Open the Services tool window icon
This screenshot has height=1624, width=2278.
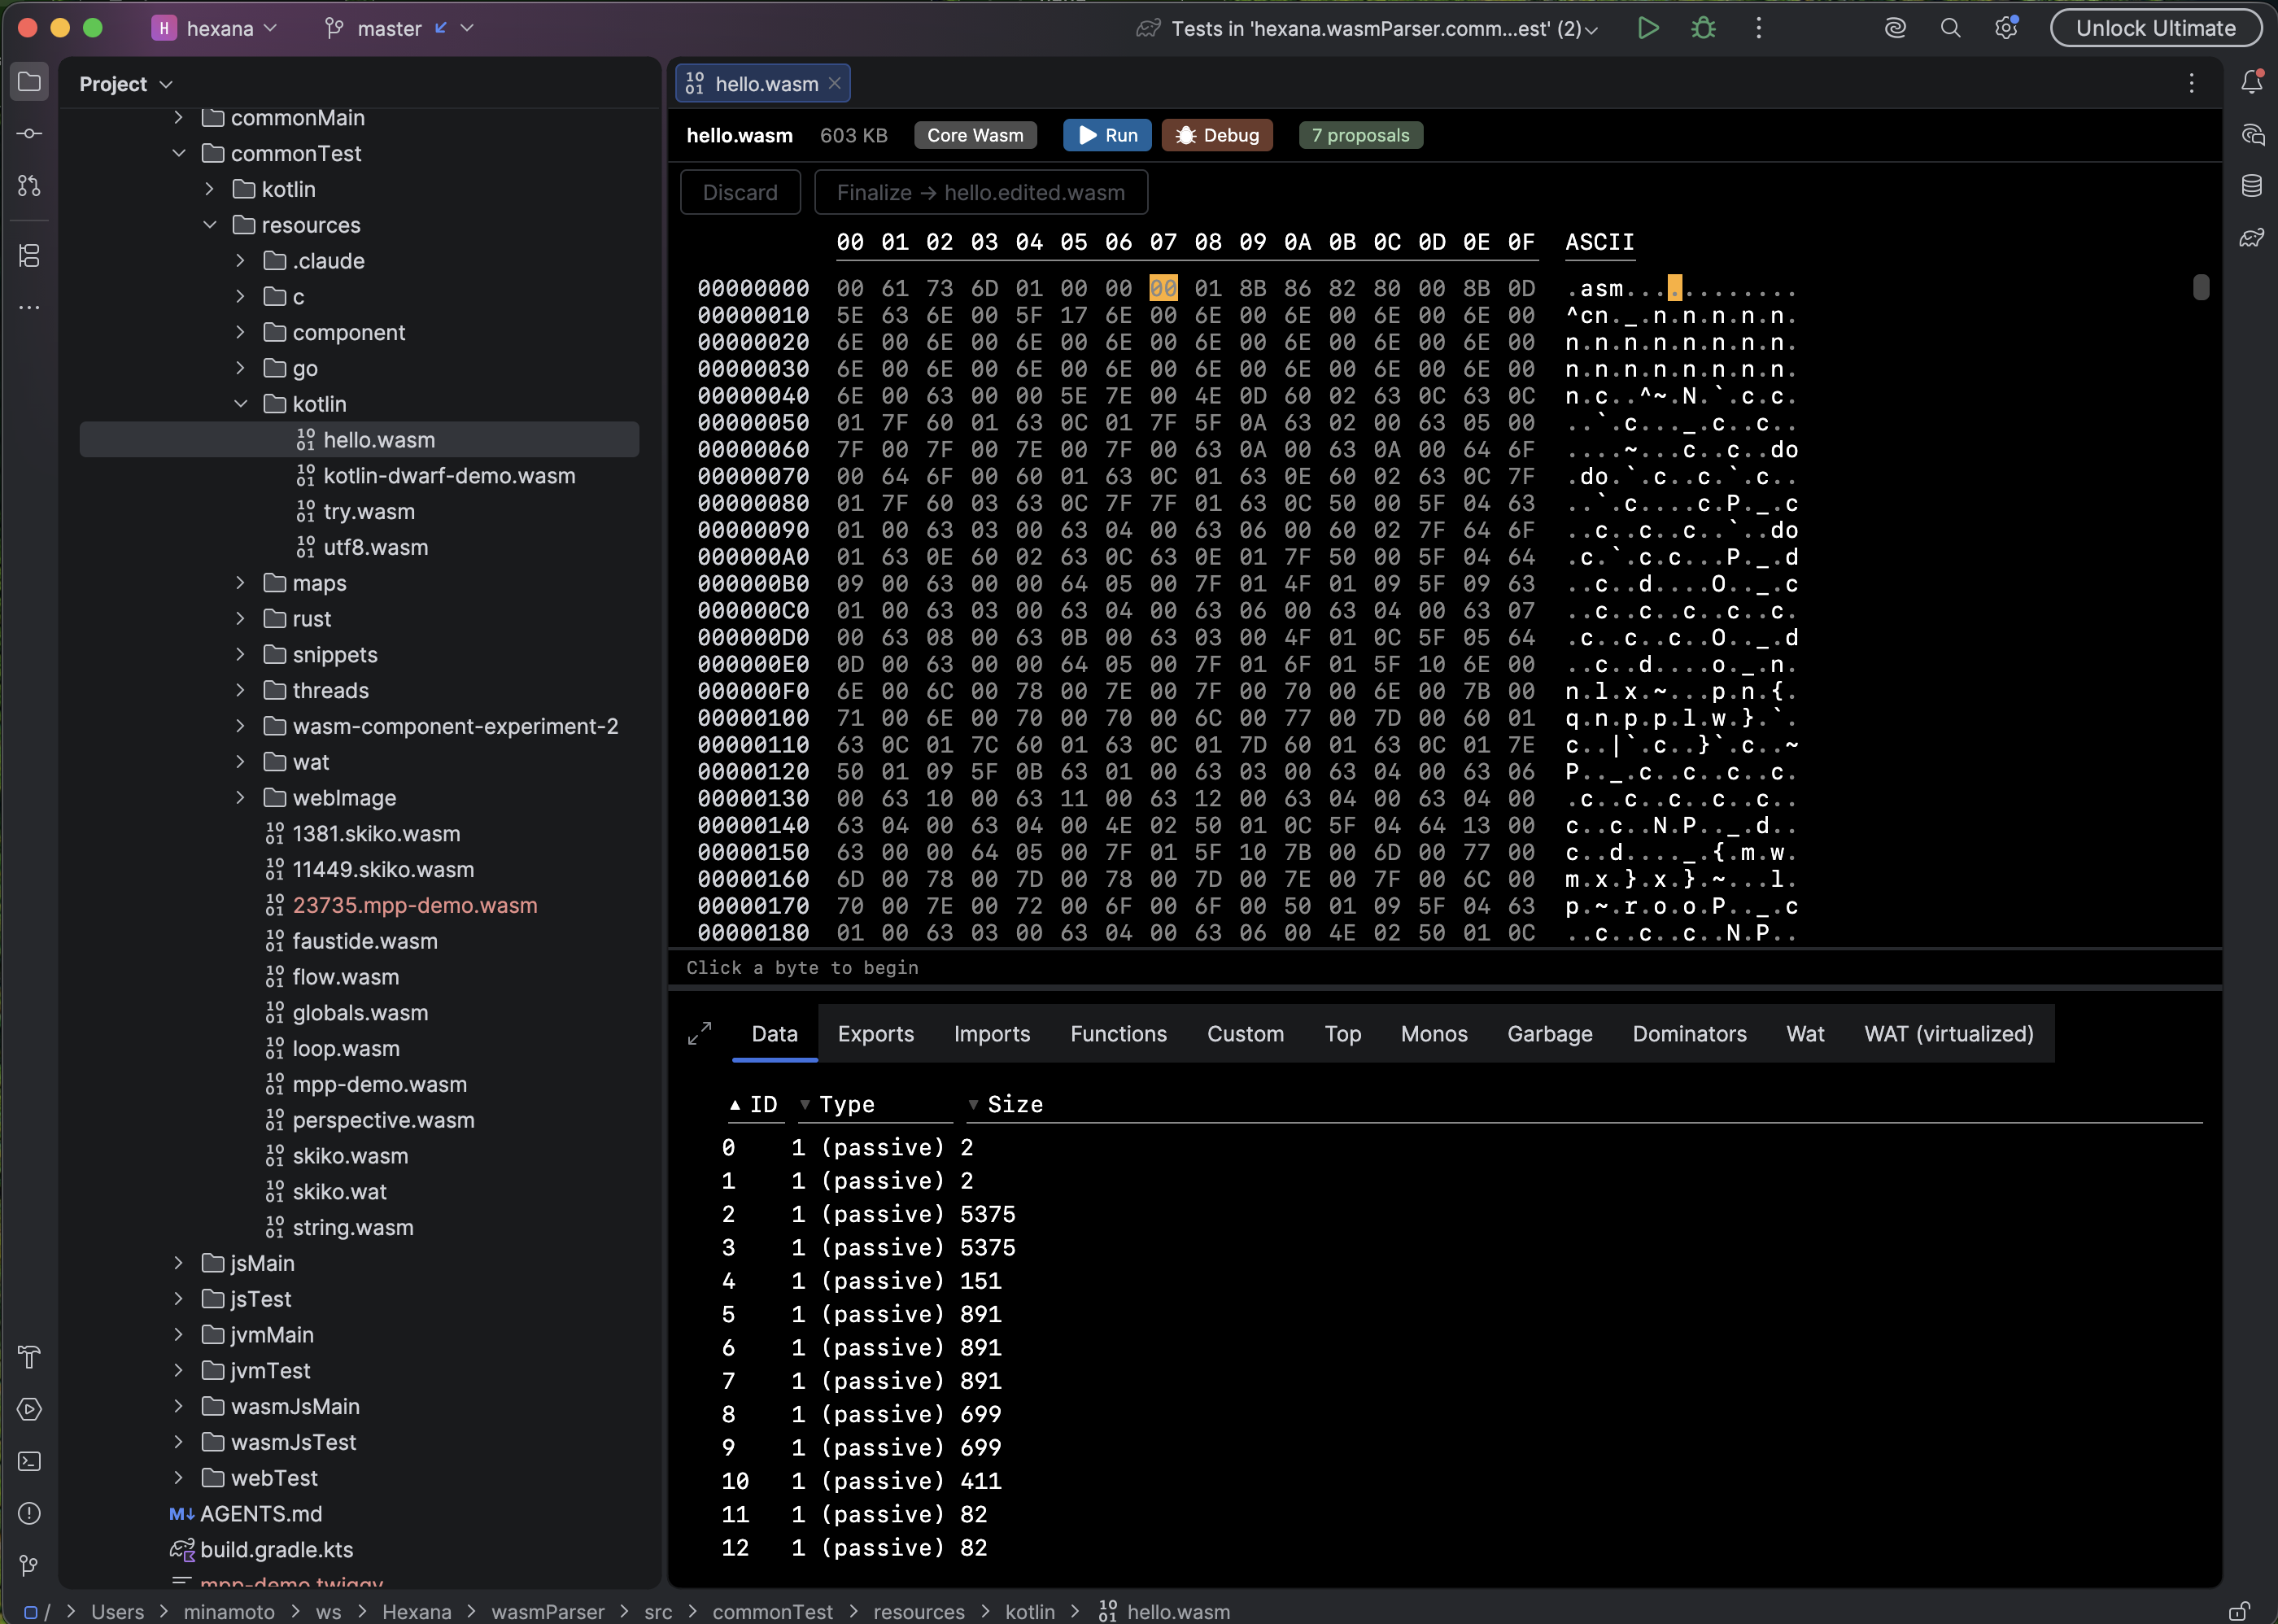[29, 1409]
